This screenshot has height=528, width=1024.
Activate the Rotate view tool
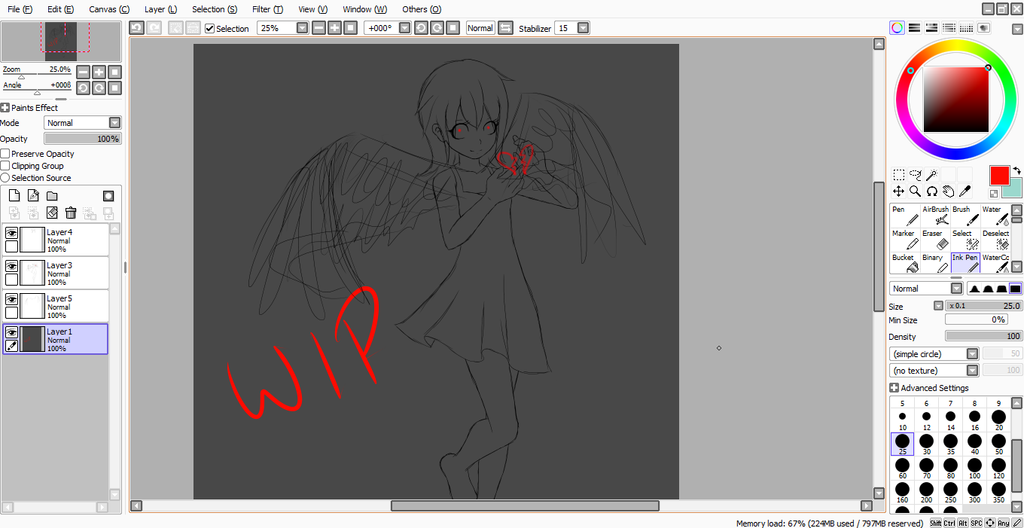point(932,191)
